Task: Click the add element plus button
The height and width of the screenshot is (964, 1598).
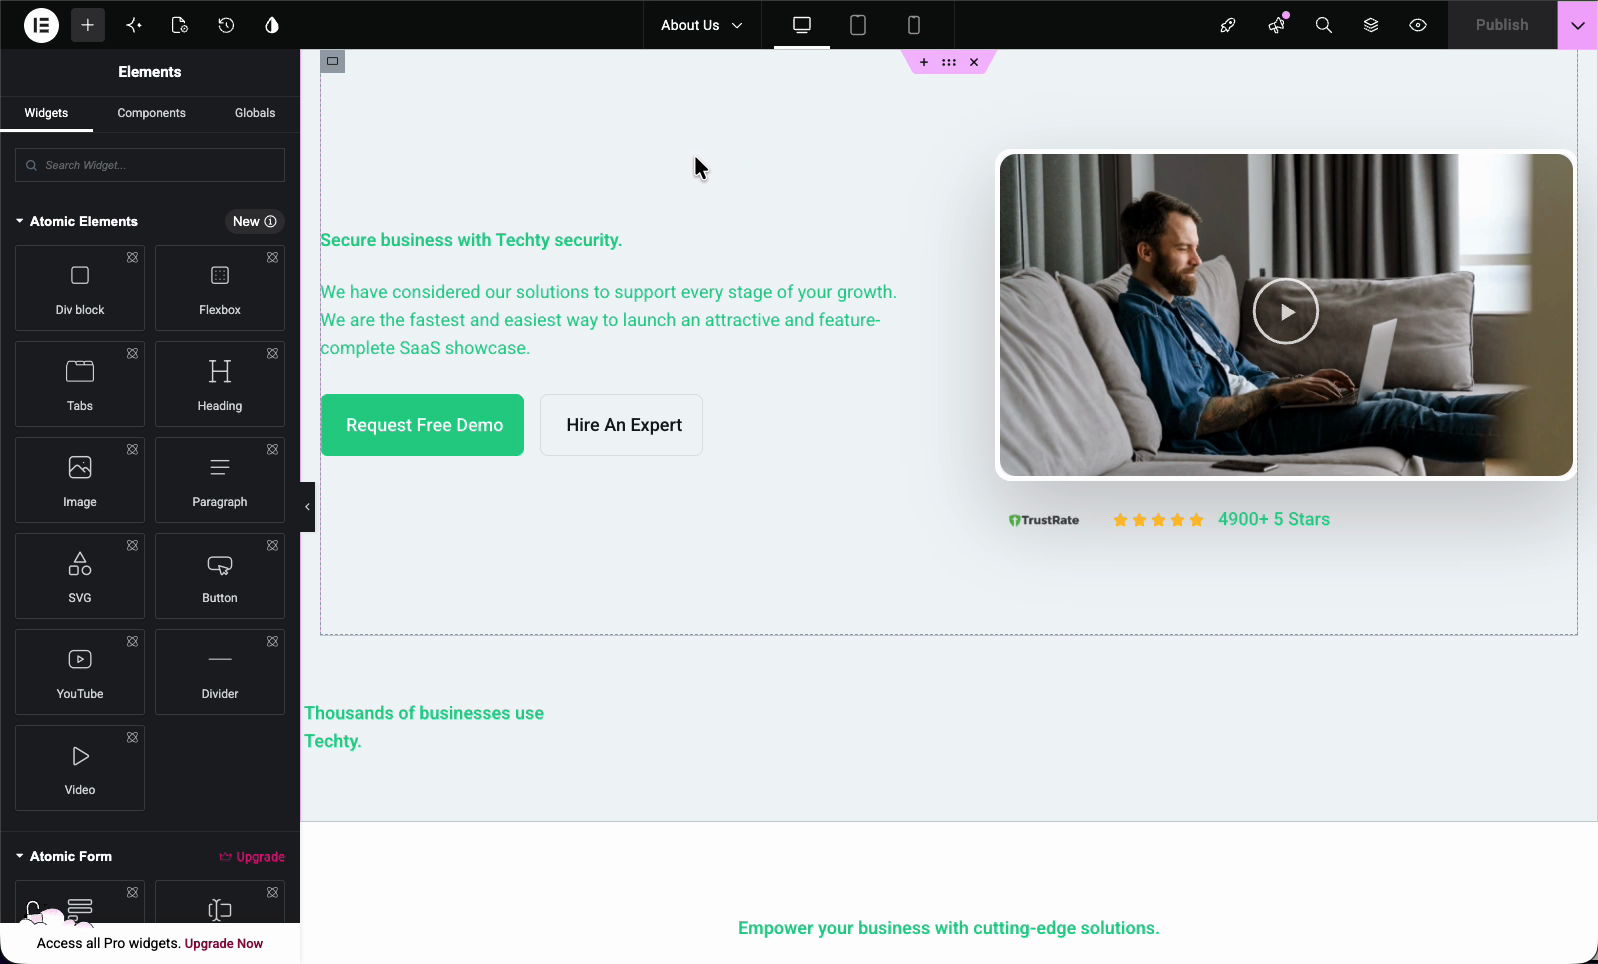Action: 88,25
